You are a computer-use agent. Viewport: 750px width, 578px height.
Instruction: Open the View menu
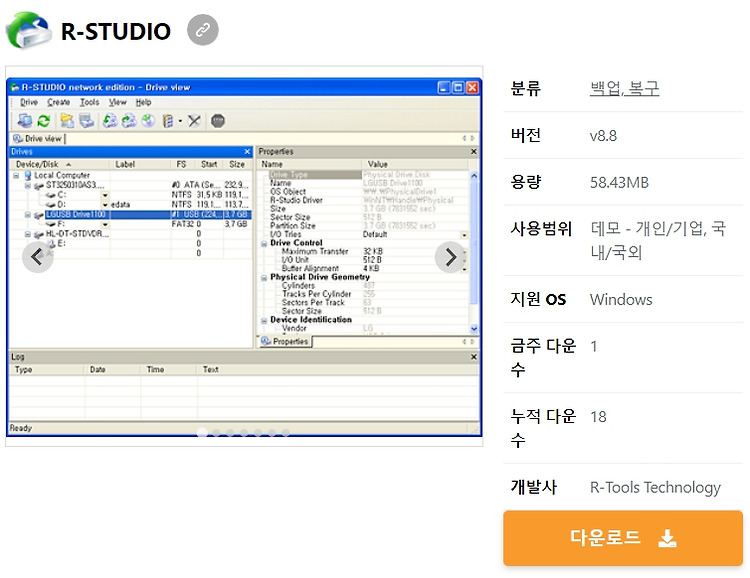pyautogui.click(x=117, y=102)
